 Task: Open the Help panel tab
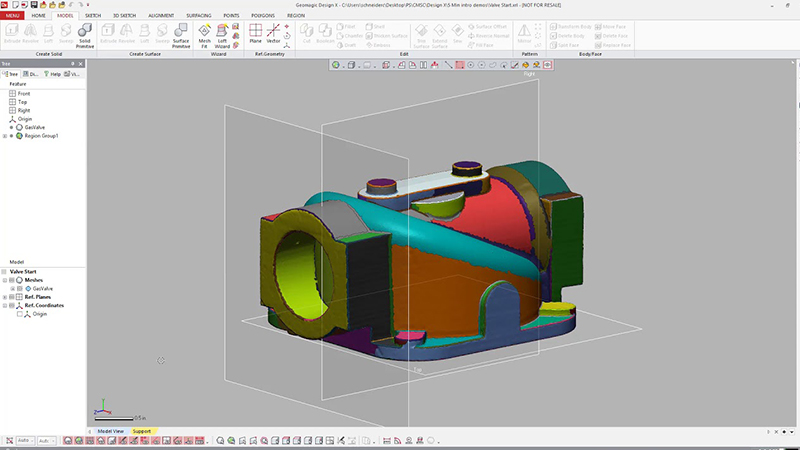click(x=53, y=74)
